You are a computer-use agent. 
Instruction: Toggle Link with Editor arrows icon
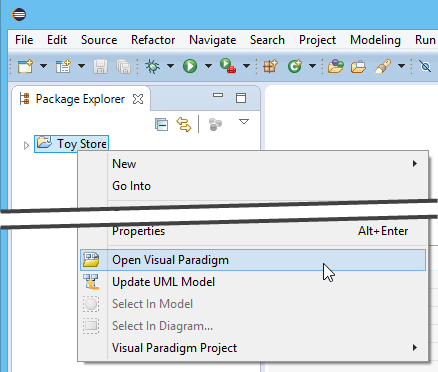[x=184, y=124]
